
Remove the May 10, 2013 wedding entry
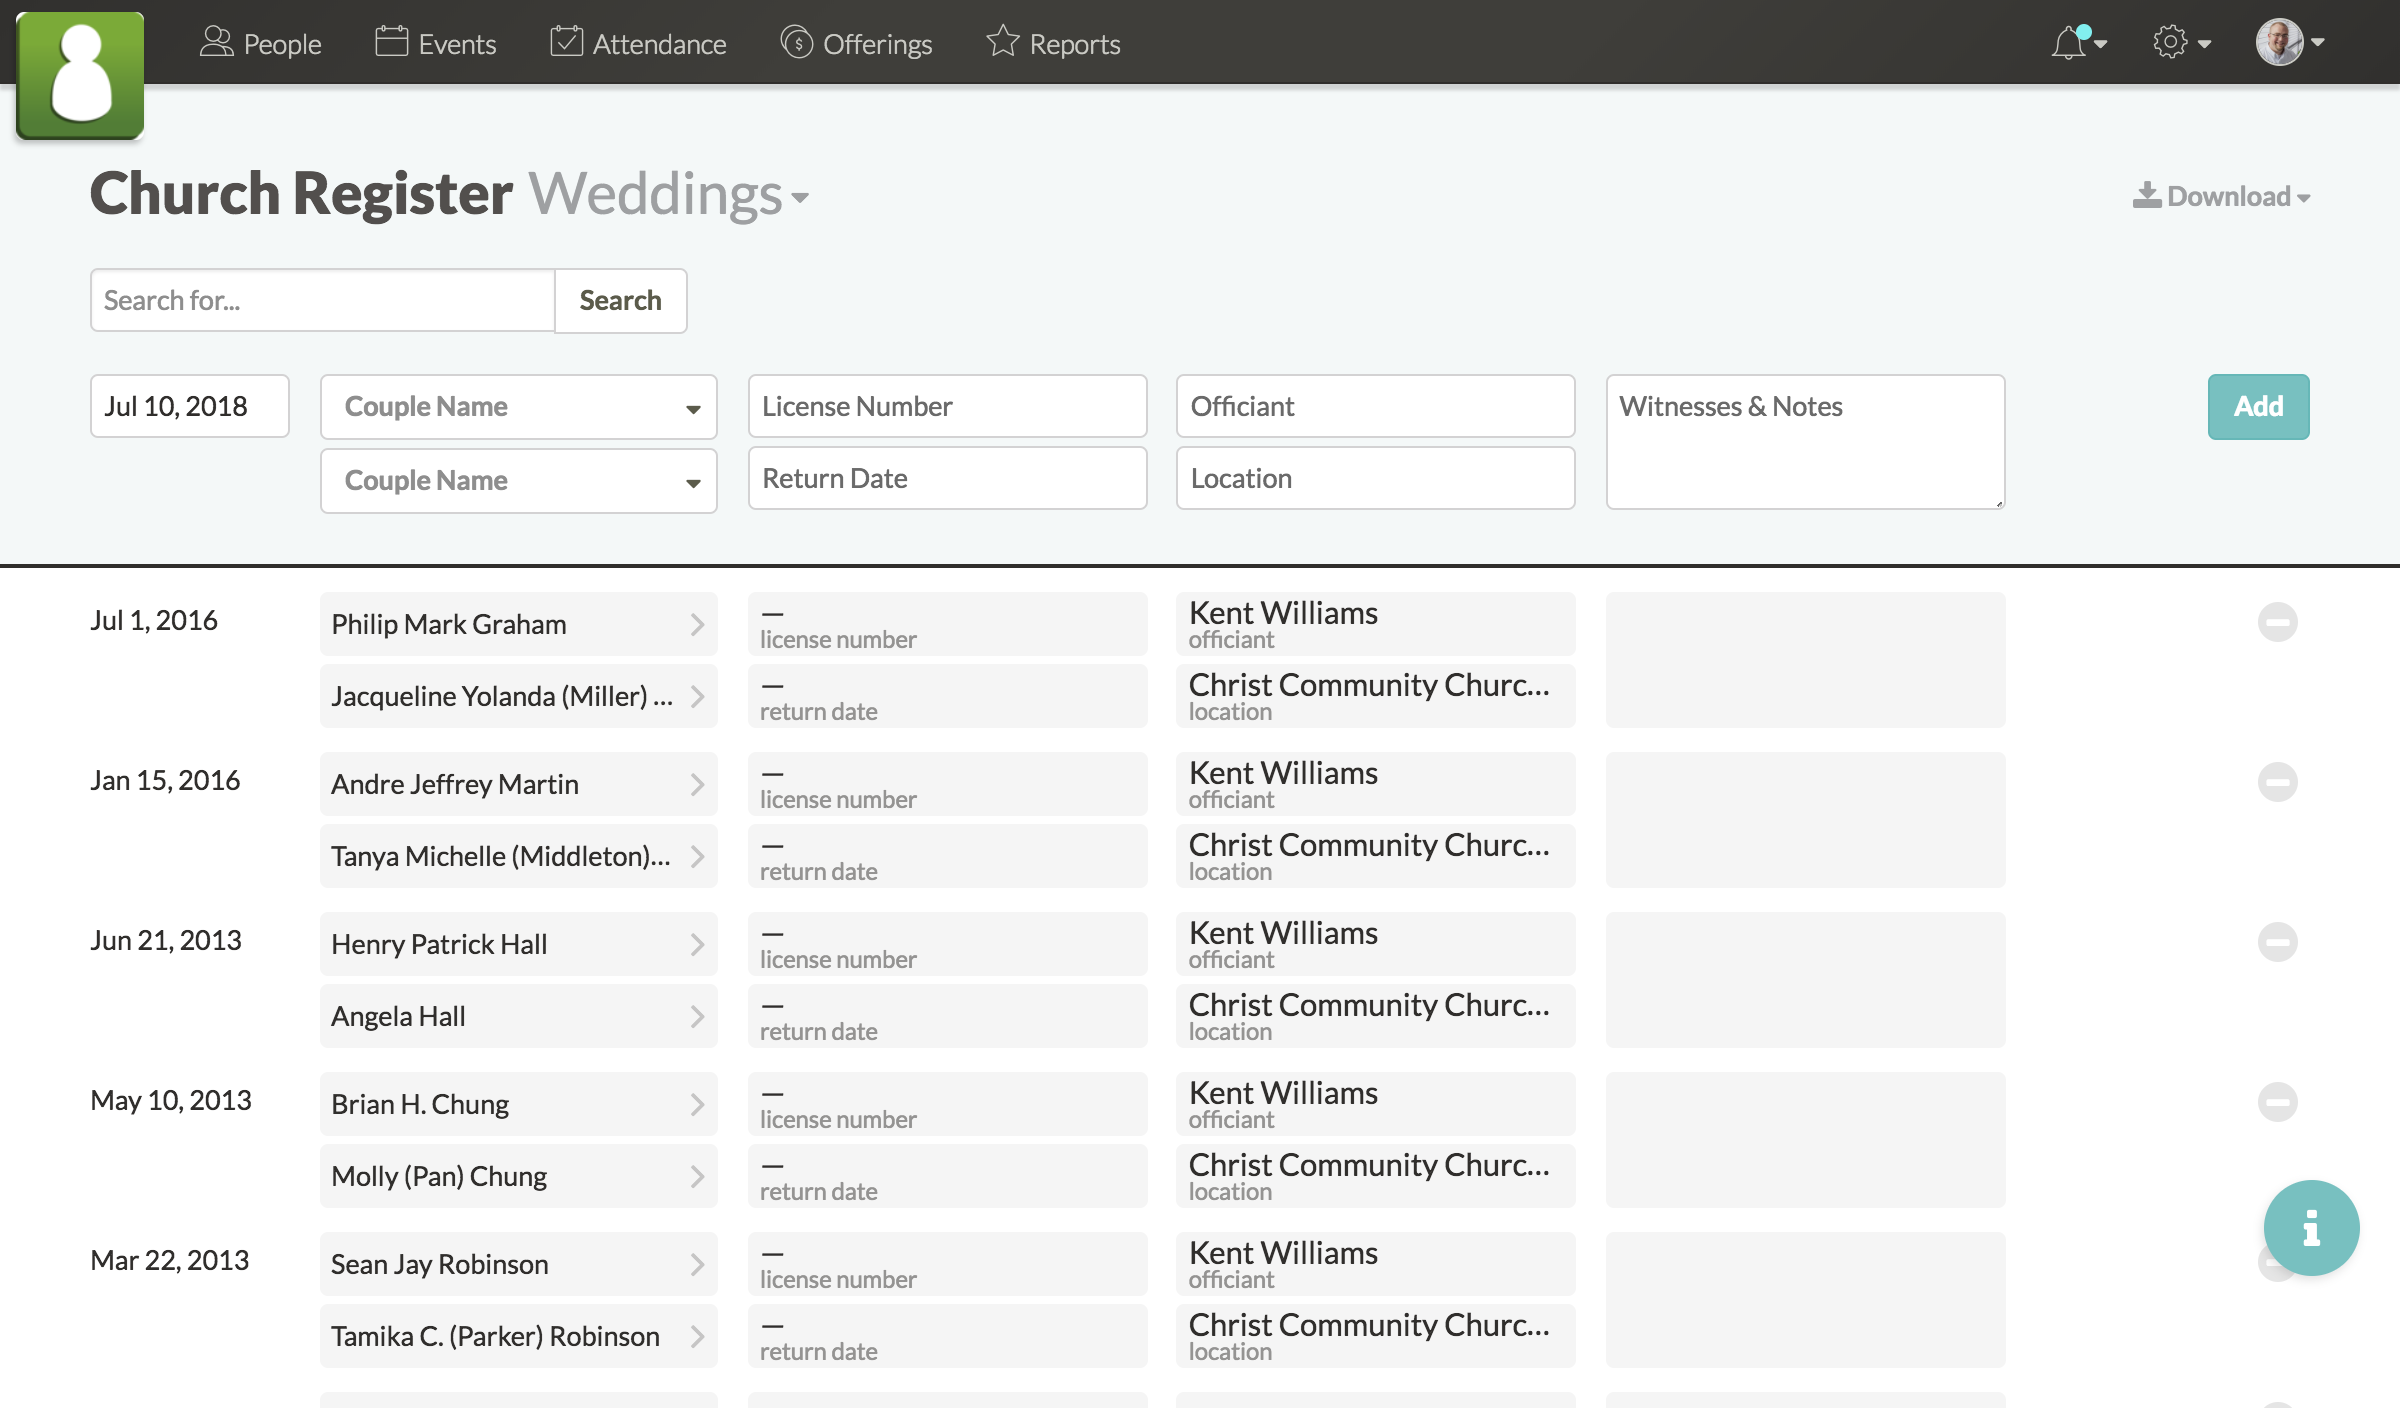pos(2277,1102)
